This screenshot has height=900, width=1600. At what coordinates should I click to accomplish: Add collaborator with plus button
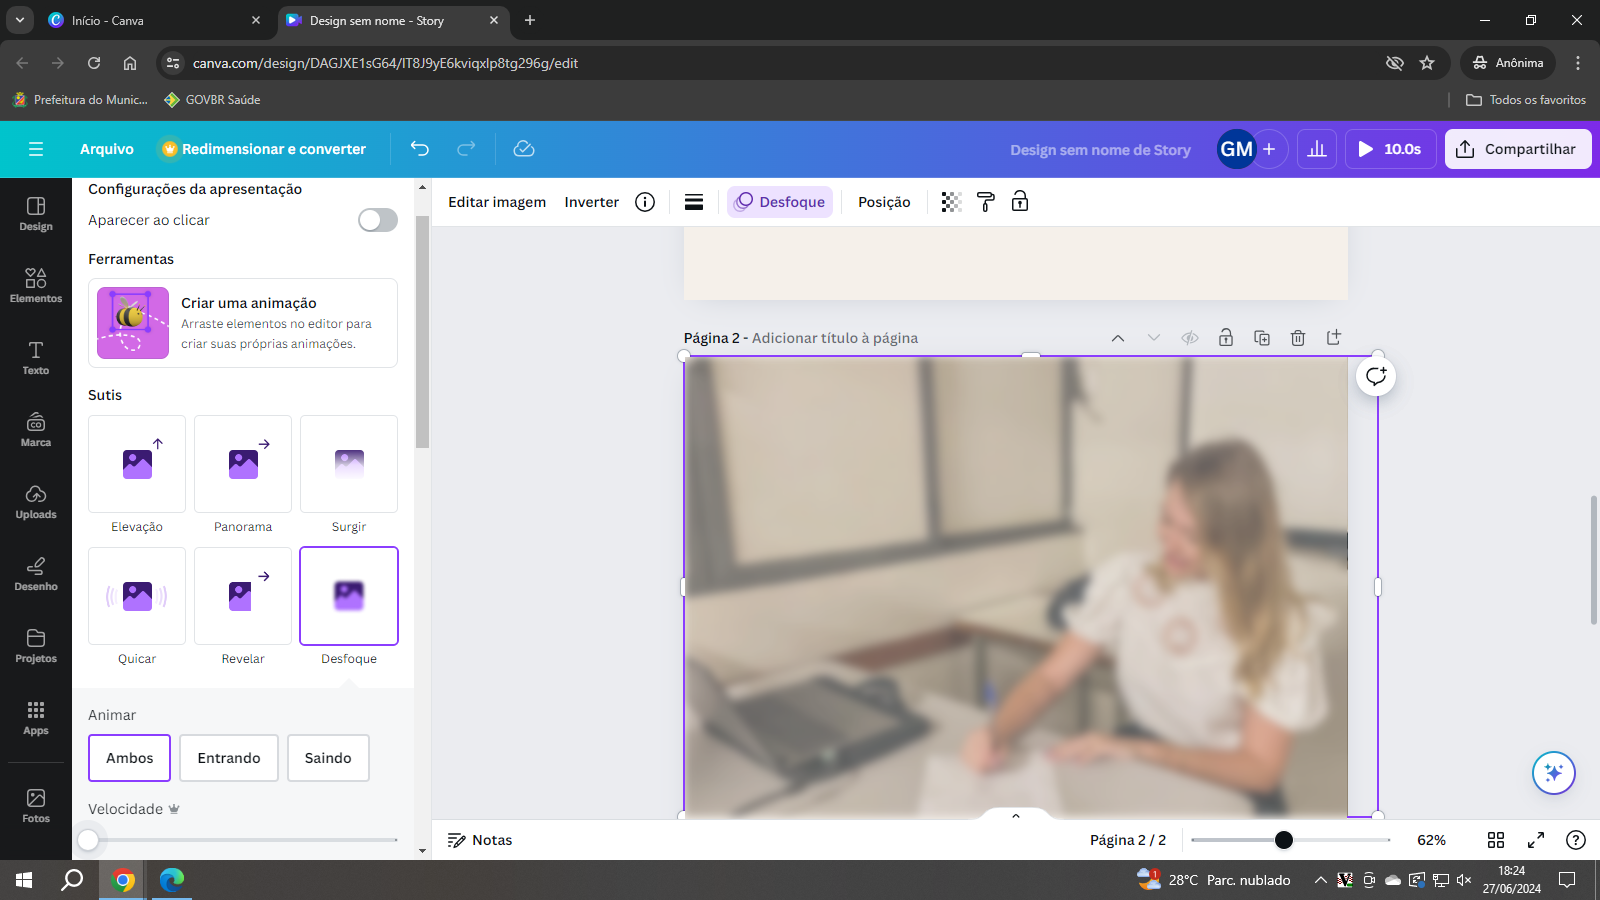click(x=1269, y=149)
